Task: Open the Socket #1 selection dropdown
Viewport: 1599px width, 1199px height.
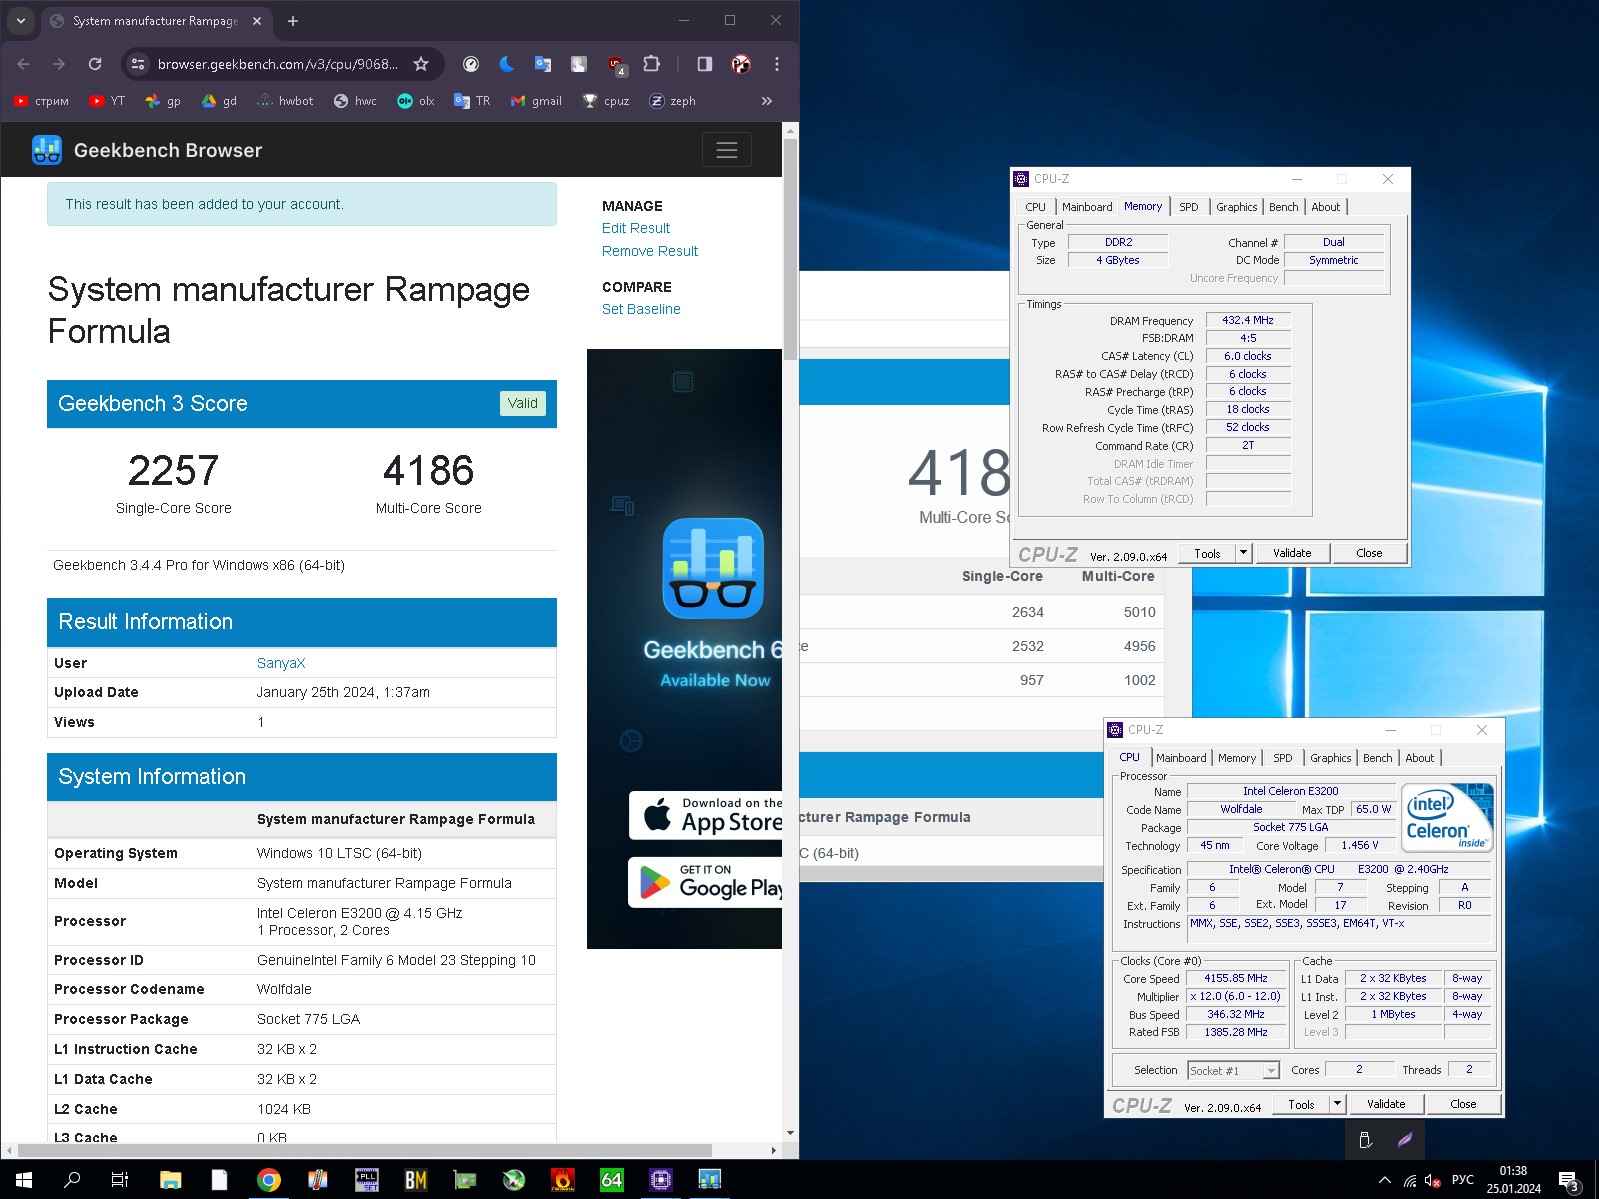Action: point(1233,1070)
